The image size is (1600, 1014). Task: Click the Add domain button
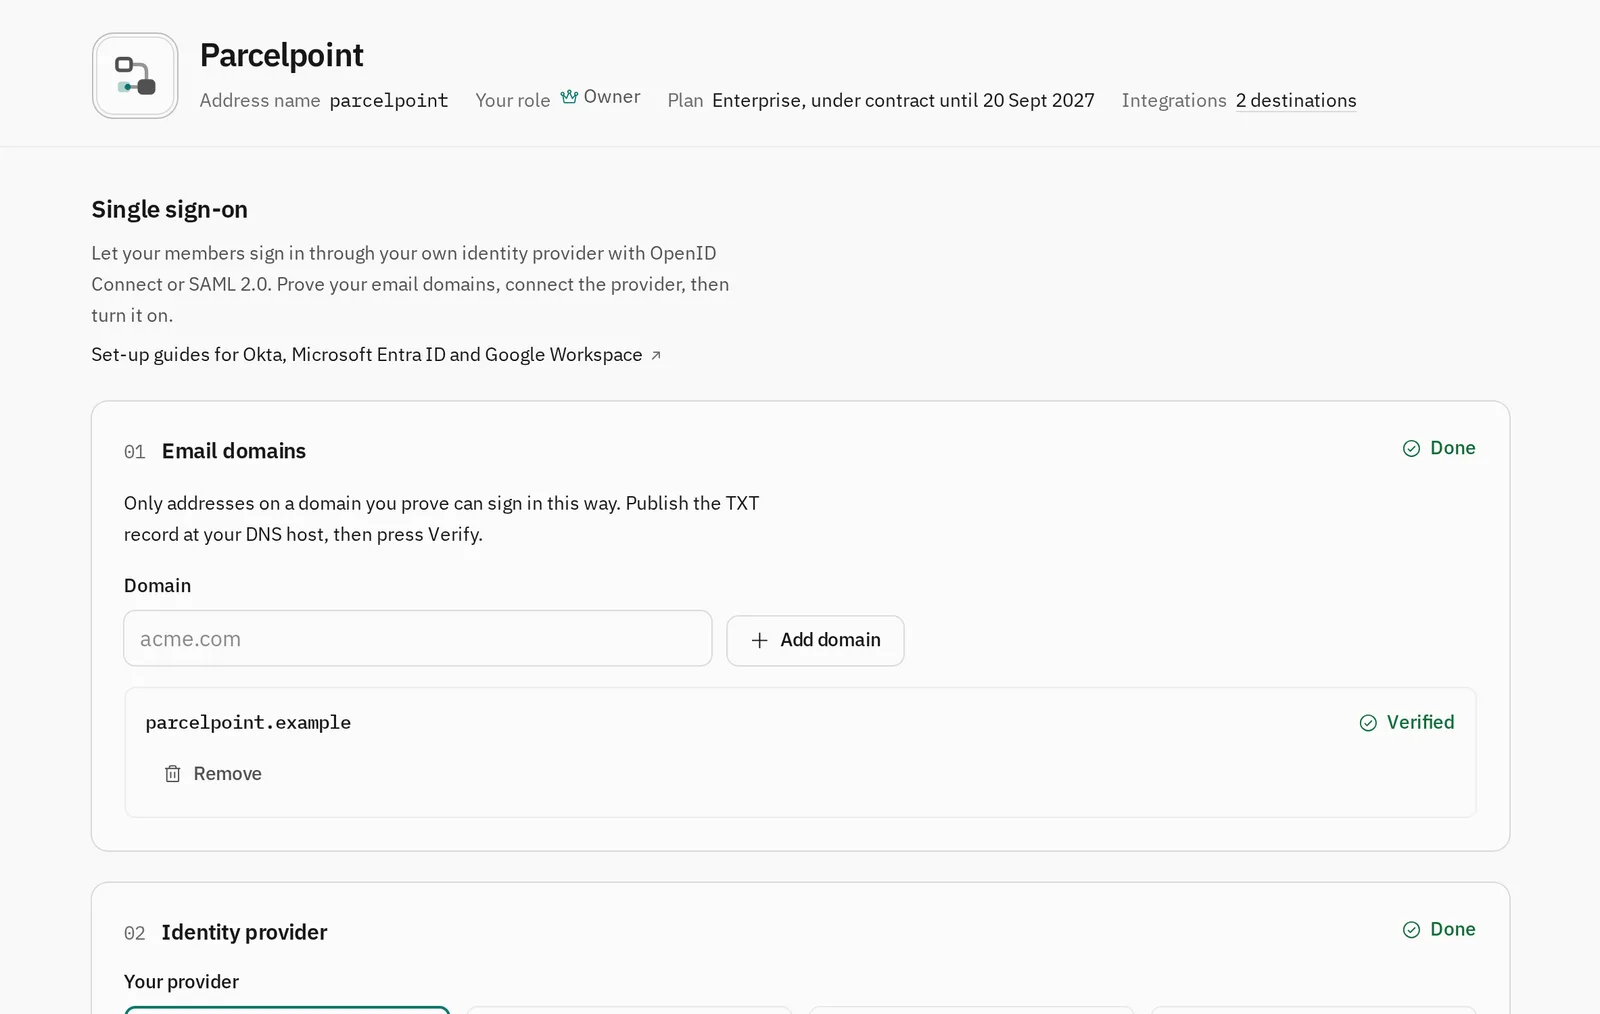pyautogui.click(x=815, y=640)
